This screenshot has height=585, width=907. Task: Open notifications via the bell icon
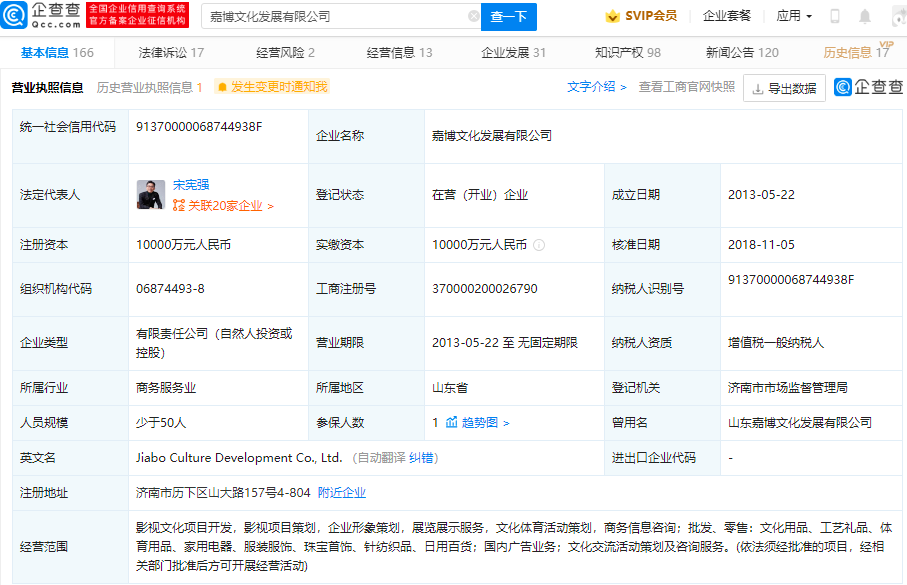pyautogui.click(x=864, y=15)
